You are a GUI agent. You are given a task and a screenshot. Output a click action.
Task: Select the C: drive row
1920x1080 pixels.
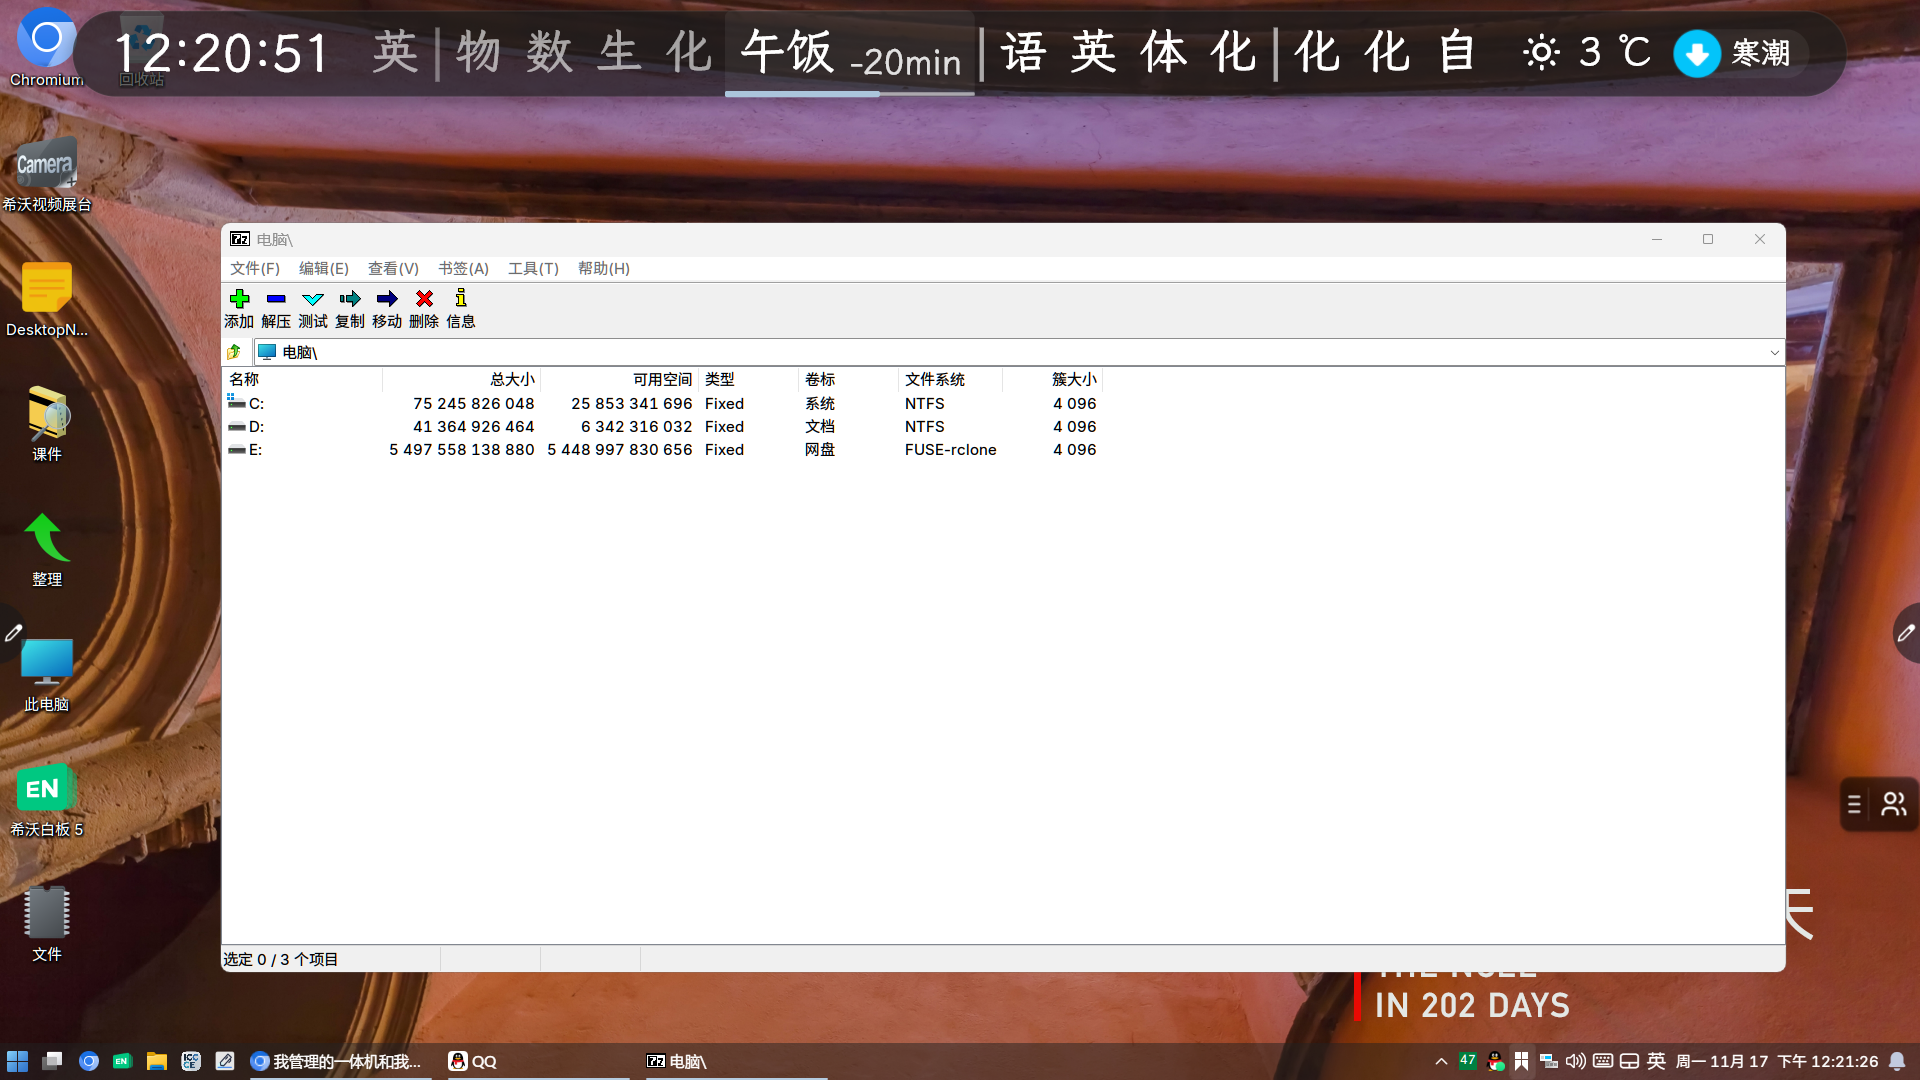click(256, 403)
